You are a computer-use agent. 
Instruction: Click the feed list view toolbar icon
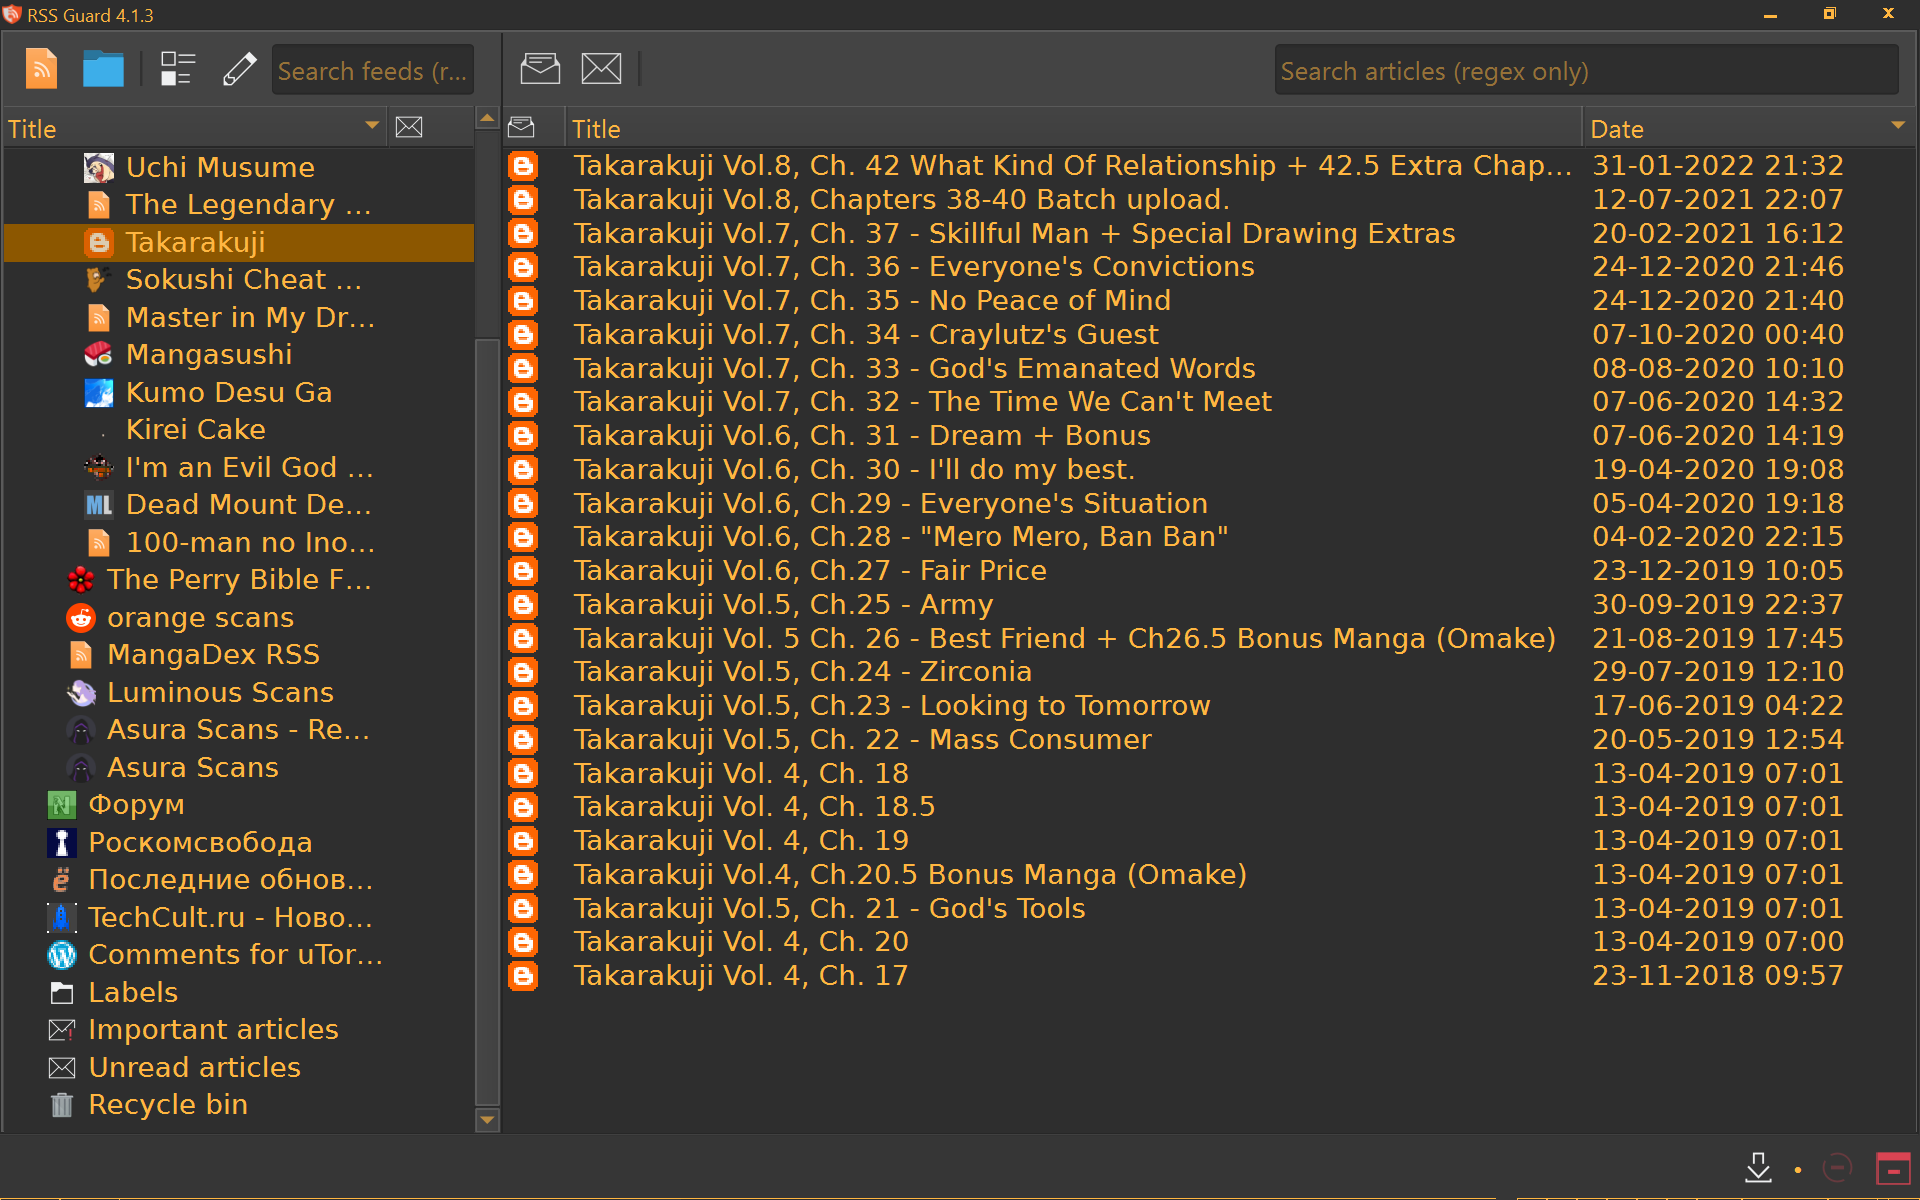coord(177,69)
